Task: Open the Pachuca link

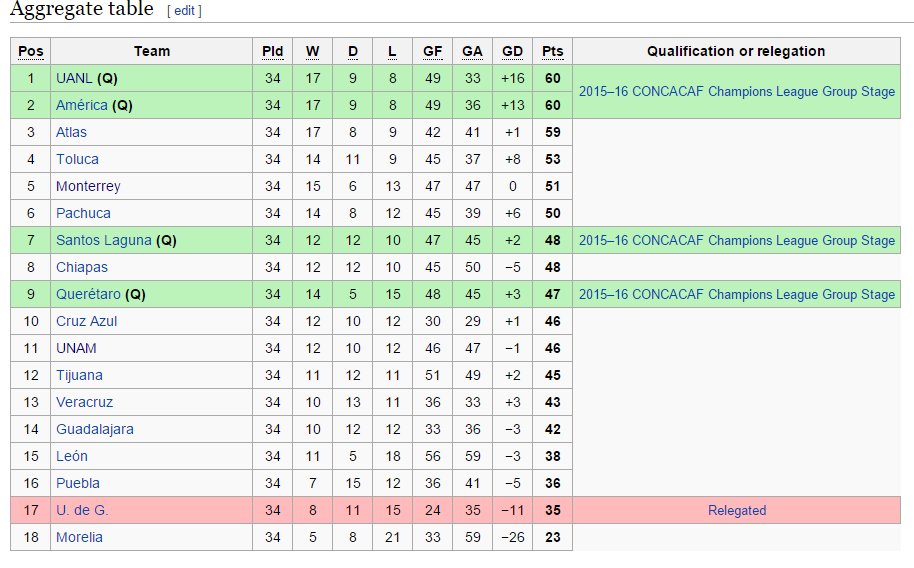Action: pyautogui.click(x=83, y=213)
